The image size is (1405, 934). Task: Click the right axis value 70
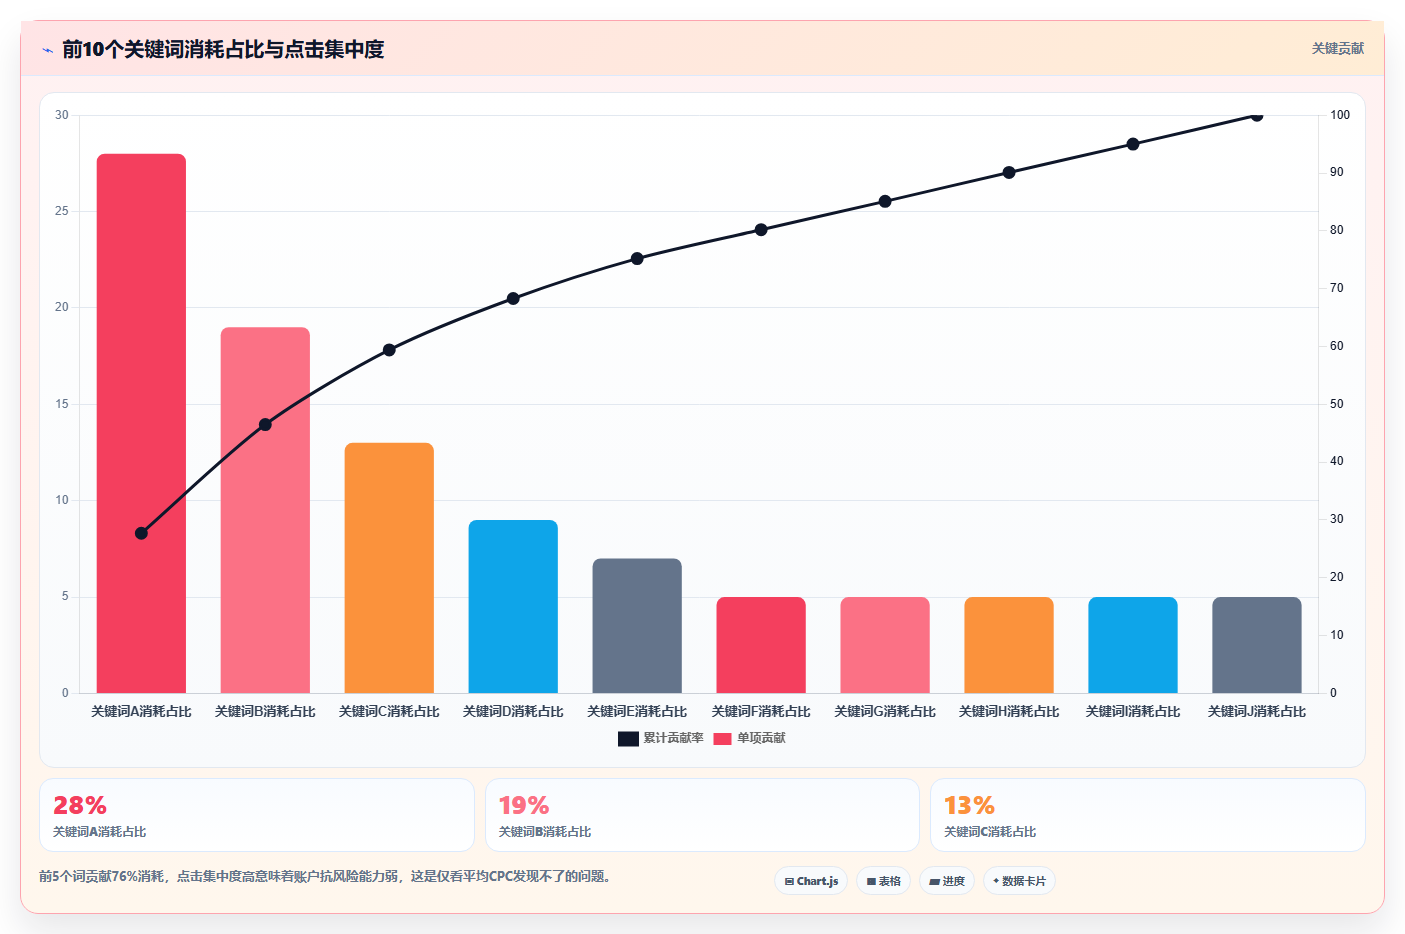pyautogui.click(x=1337, y=288)
